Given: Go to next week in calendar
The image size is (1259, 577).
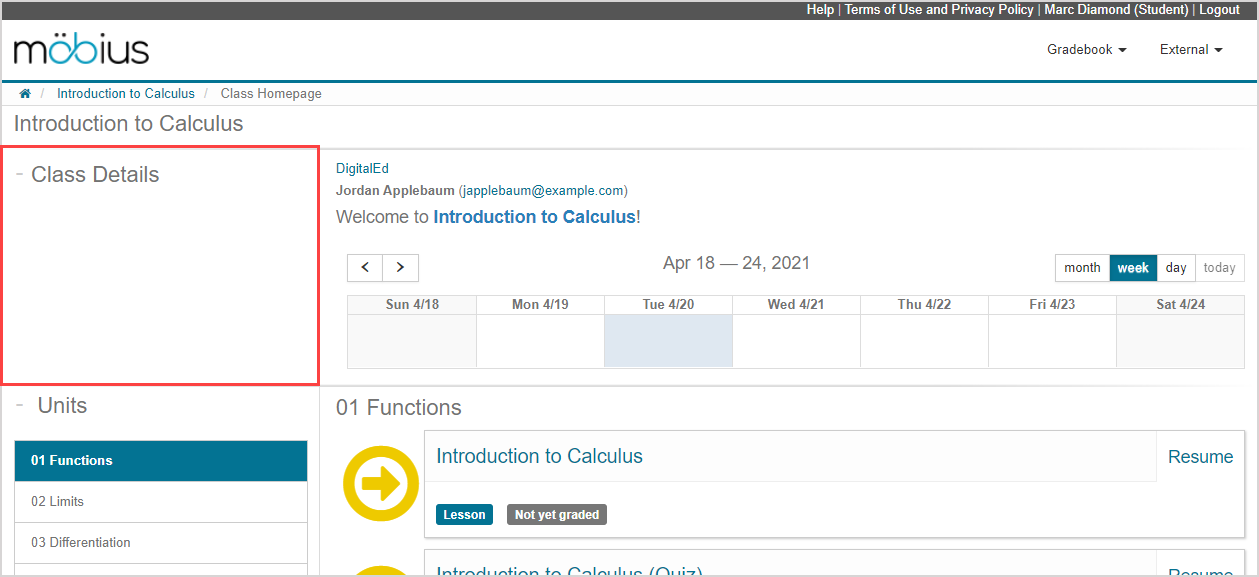Looking at the screenshot, I should point(400,268).
